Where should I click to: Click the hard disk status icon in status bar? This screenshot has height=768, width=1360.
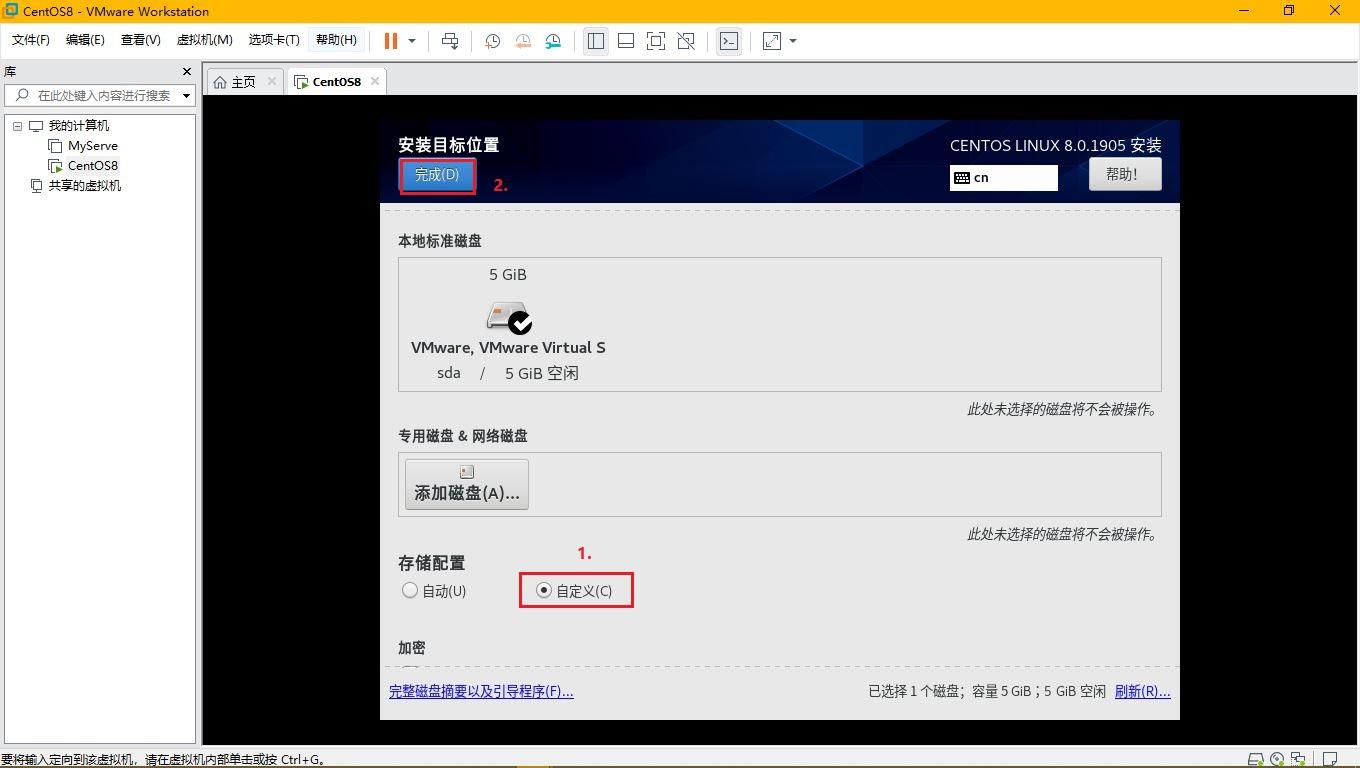pos(1256,759)
